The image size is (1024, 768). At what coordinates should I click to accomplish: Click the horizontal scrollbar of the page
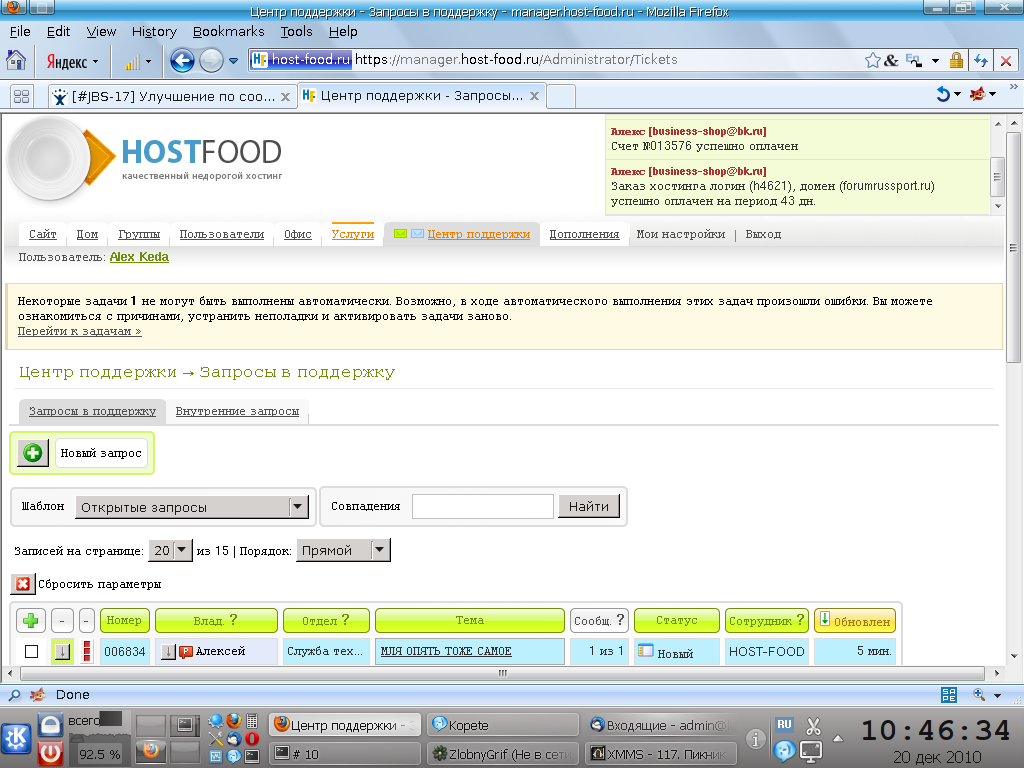(x=502, y=673)
